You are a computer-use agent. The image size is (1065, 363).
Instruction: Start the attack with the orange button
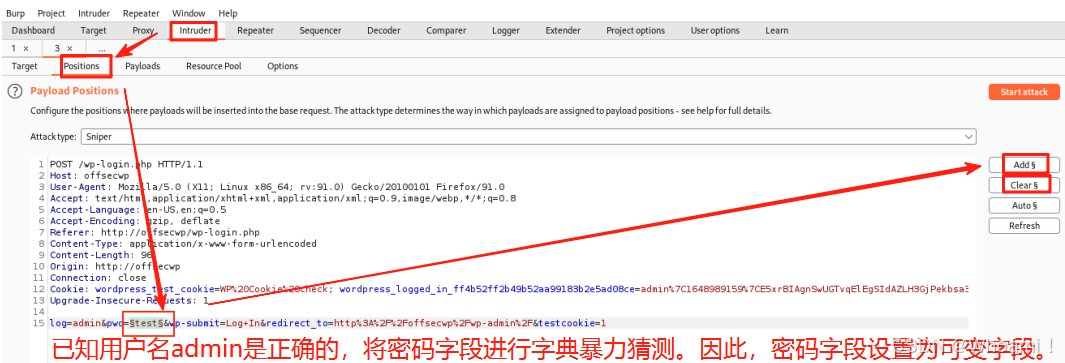(1024, 92)
